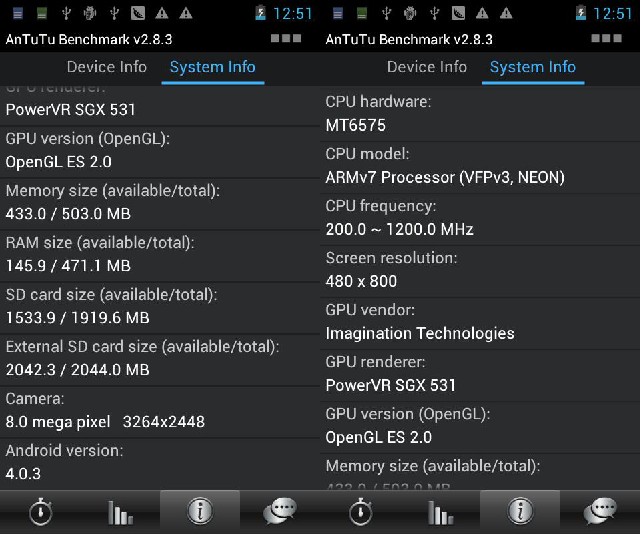641x535 pixels.
Task: Tap Screen resolution label
Action: [x=391, y=258]
